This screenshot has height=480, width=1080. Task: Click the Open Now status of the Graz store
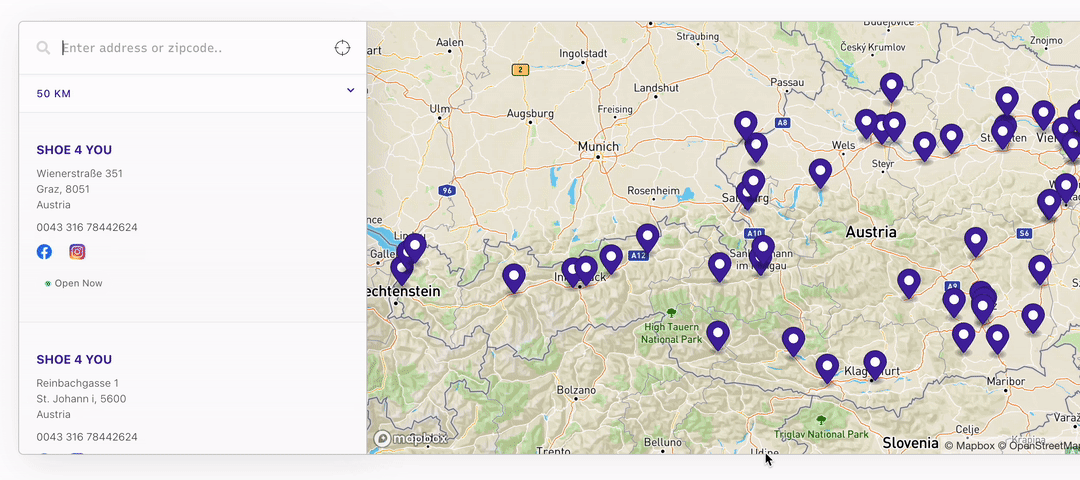77,283
